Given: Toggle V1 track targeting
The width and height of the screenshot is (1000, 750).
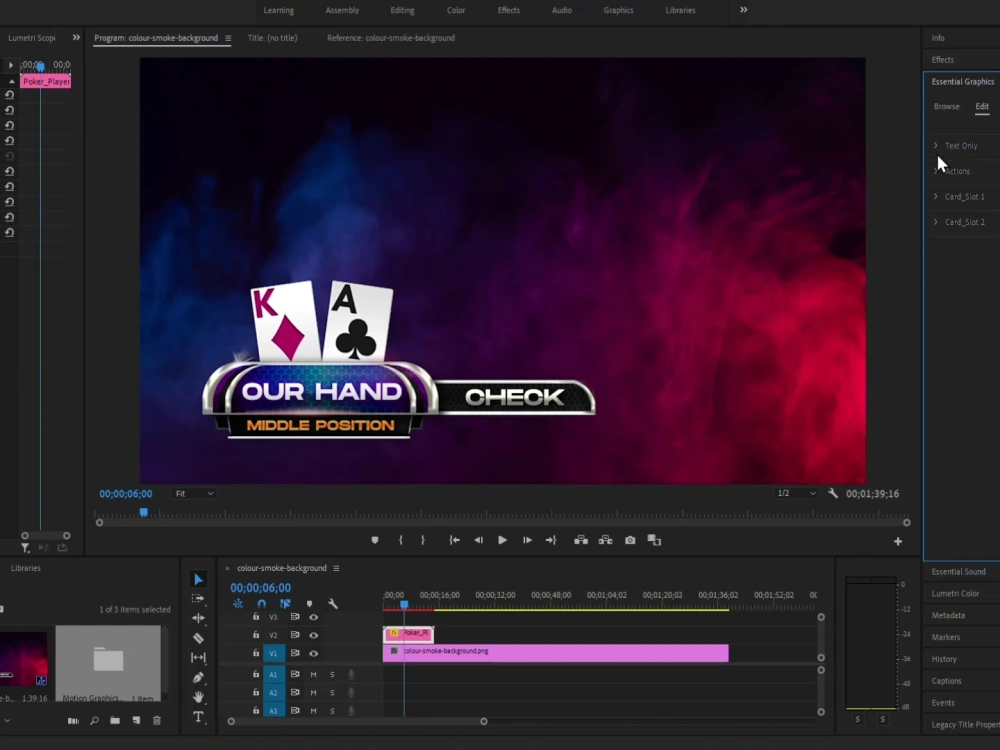Looking at the screenshot, I should [273, 653].
